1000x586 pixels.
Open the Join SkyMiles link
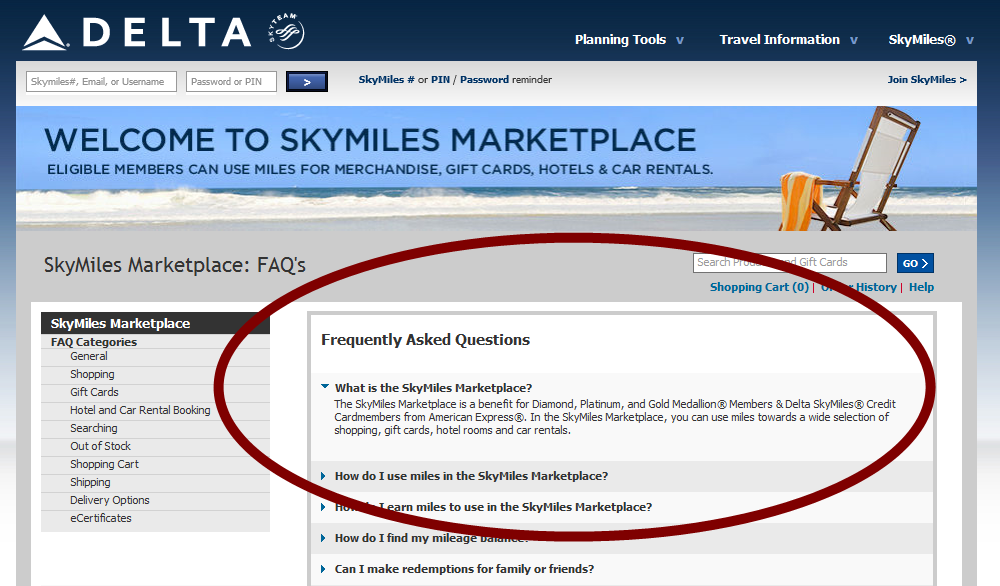(926, 80)
